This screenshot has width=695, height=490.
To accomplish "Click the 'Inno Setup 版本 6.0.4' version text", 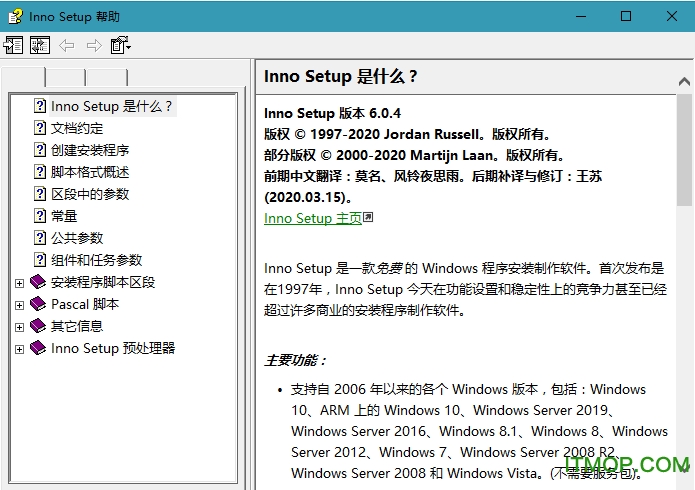I will coord(332,114).
